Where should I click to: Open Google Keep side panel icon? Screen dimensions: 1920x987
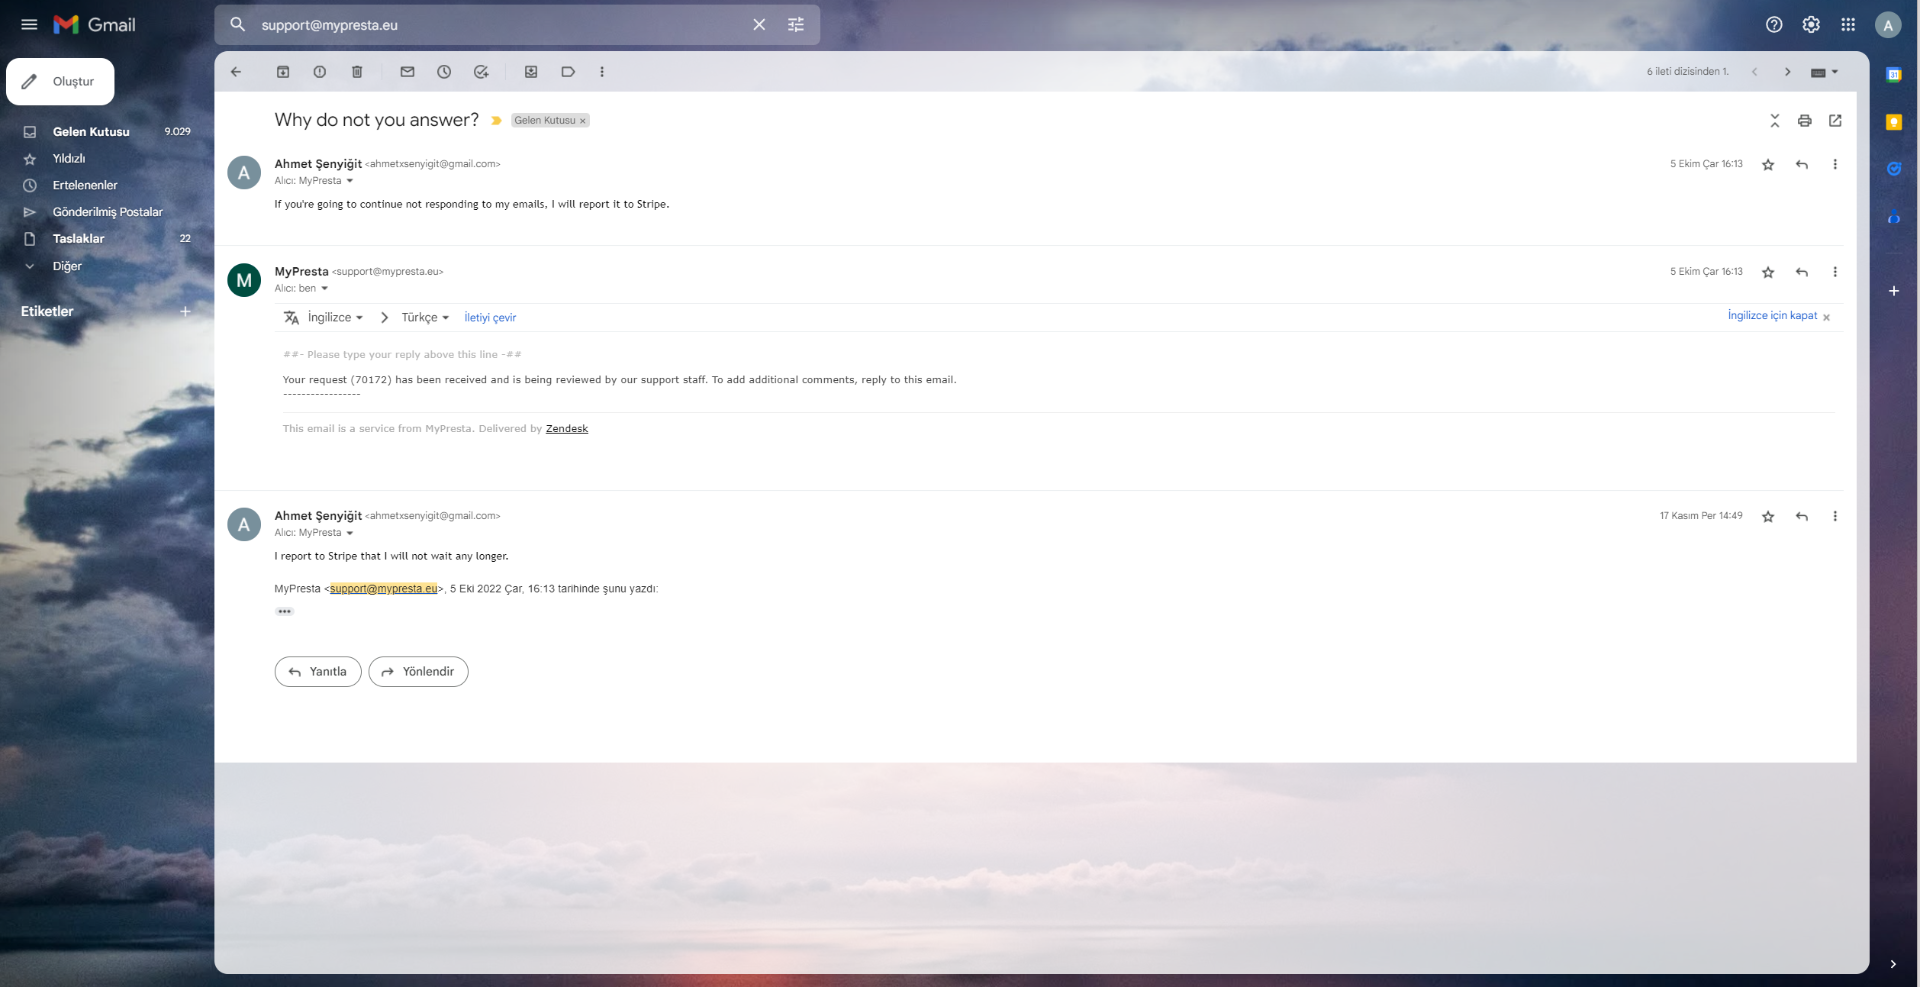click(1893, 122)
